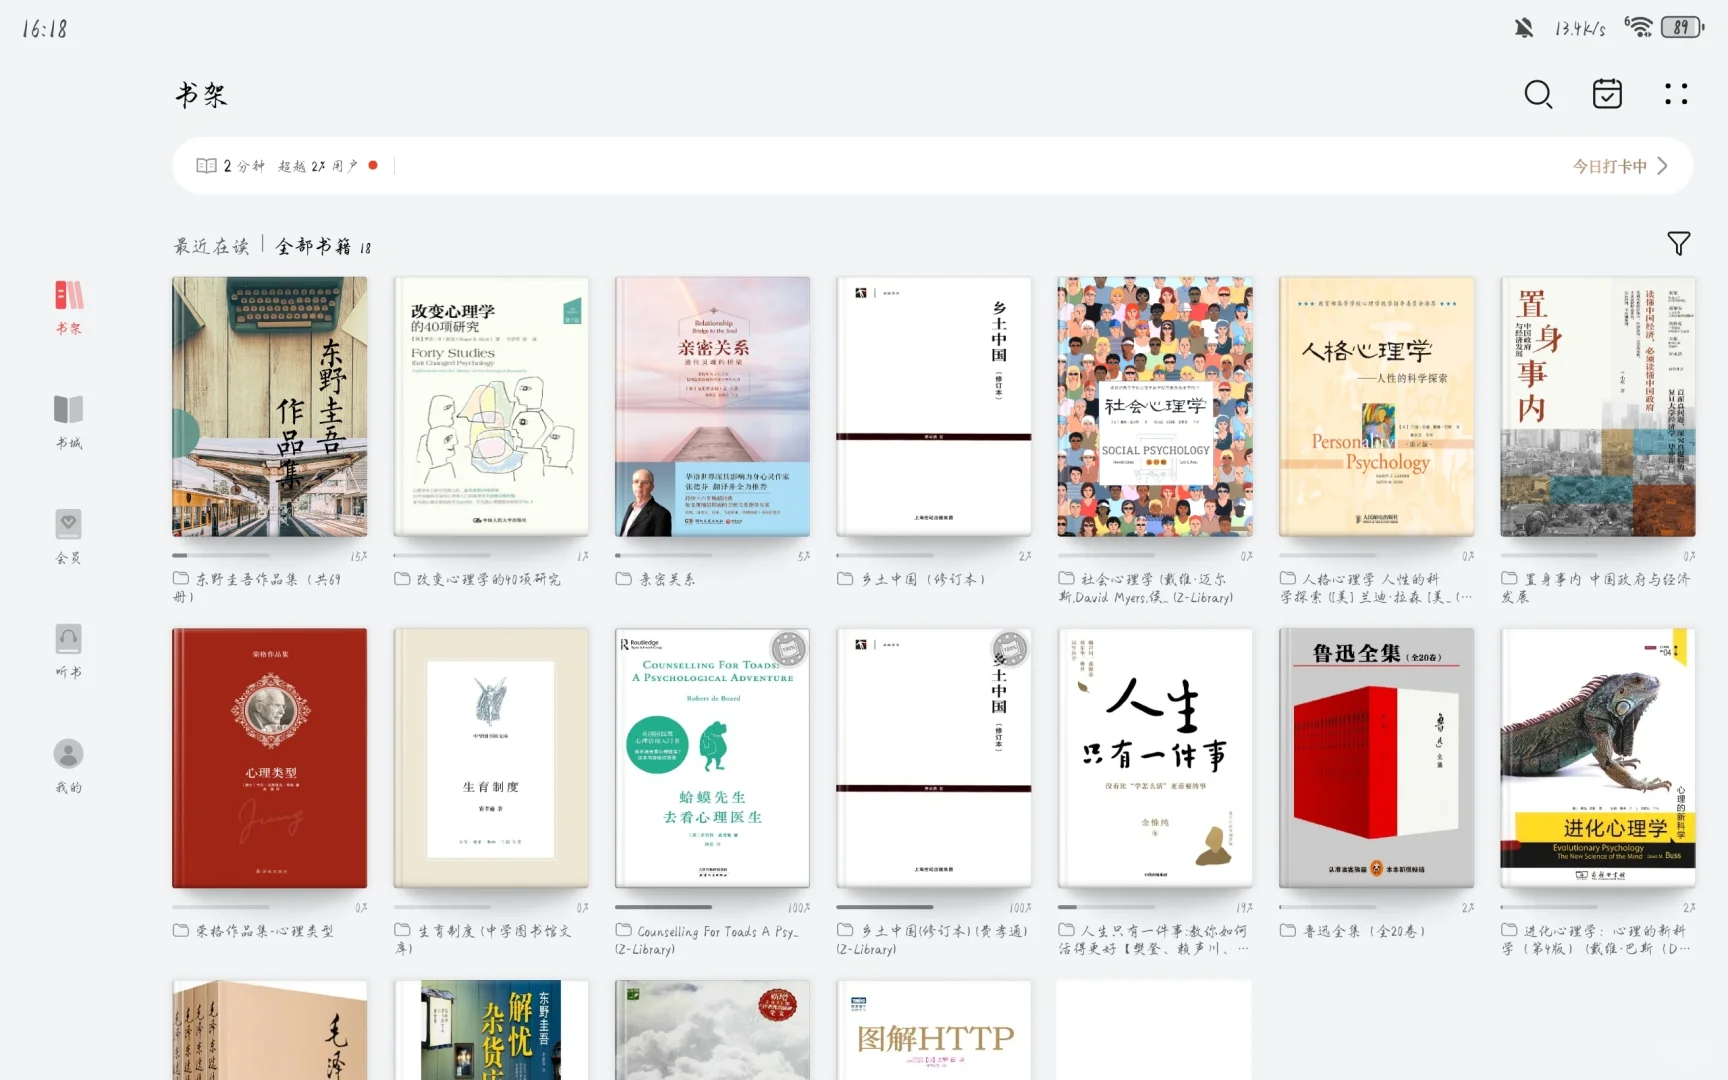
Task: Open 今日打卡中 check-in link
Action: (x=1610, y=166)
